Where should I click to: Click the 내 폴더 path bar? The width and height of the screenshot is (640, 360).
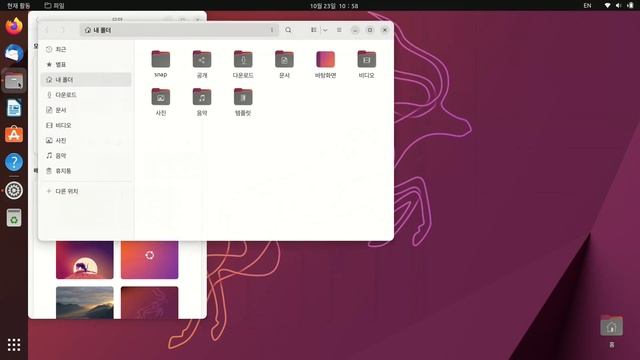coord(179,30)
